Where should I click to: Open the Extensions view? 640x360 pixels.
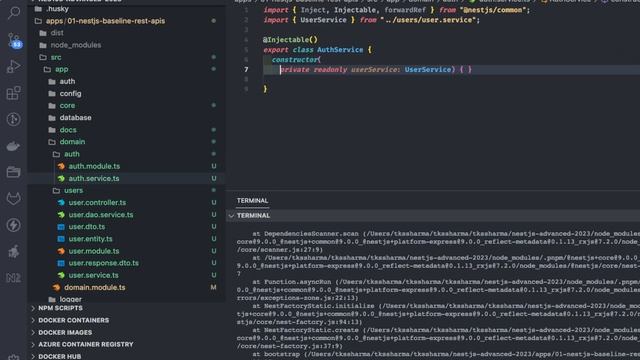13,93
